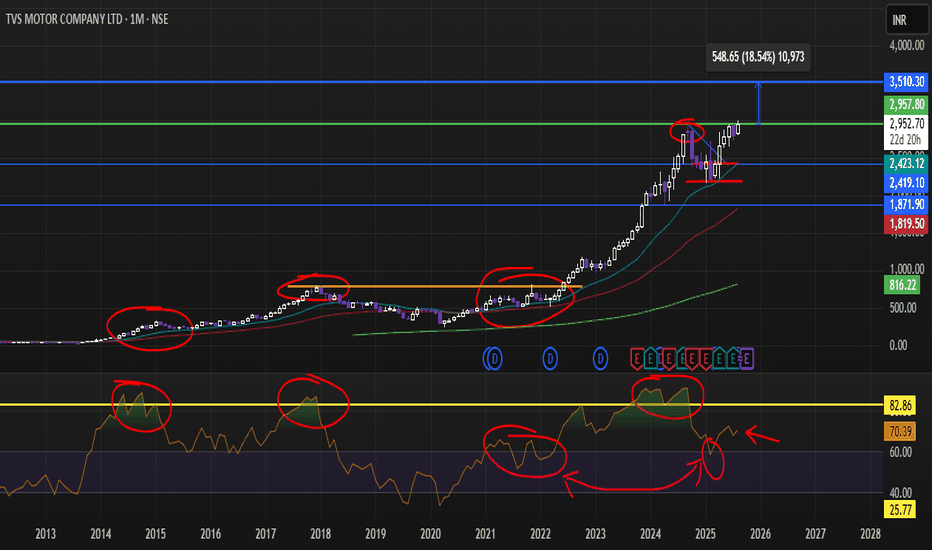Click the 2017 label on time axis
The image size is (932, 550).
(266, 534)
